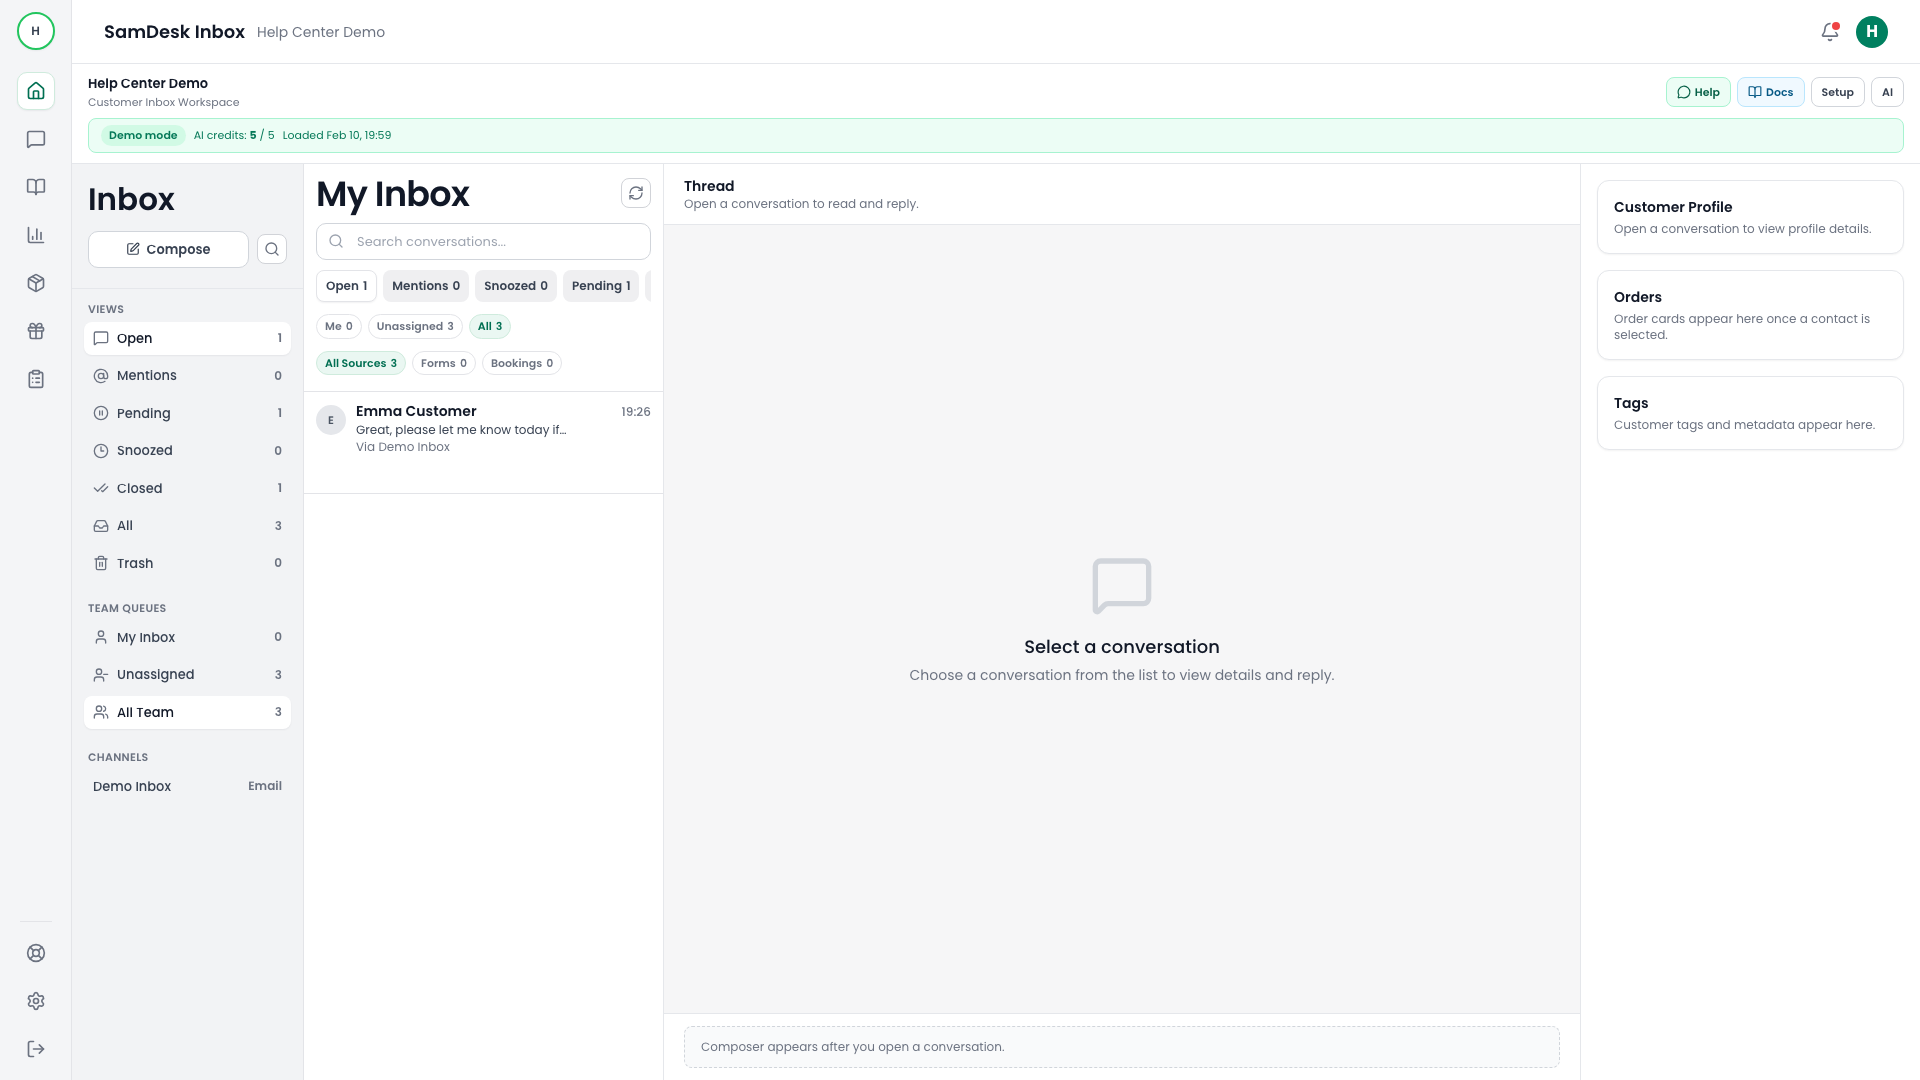This screenshot has height=1080, width=1920.
Task: Open the knowledge base book icon
Action: [36, 187]
